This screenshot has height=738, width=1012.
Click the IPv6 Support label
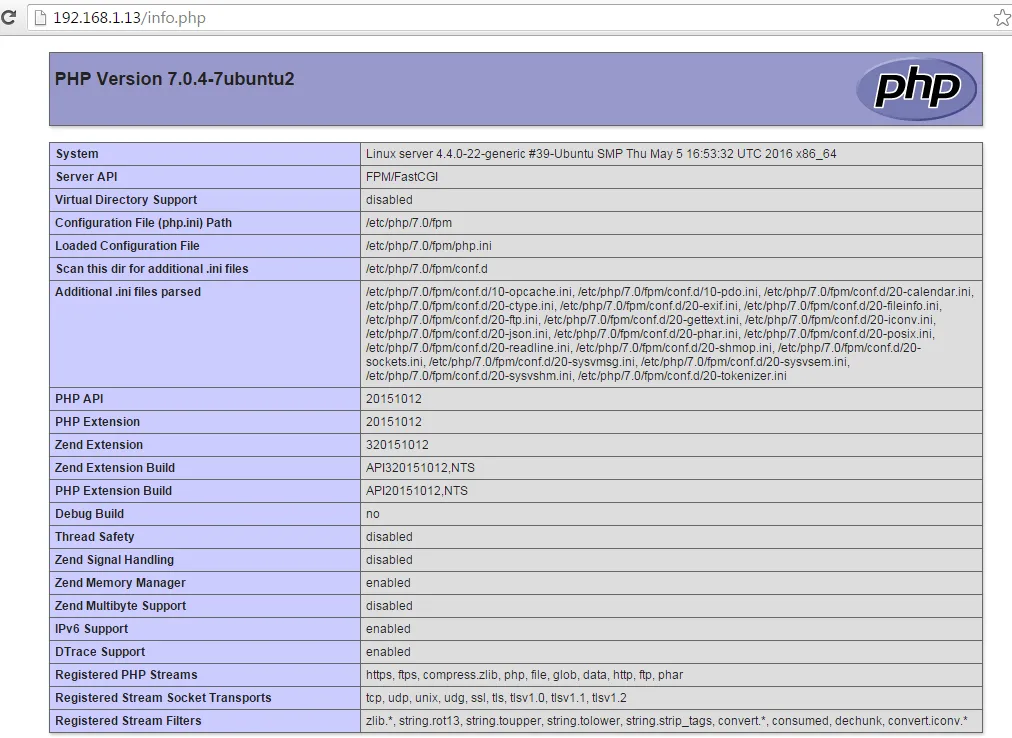click(x=92, y=629)
